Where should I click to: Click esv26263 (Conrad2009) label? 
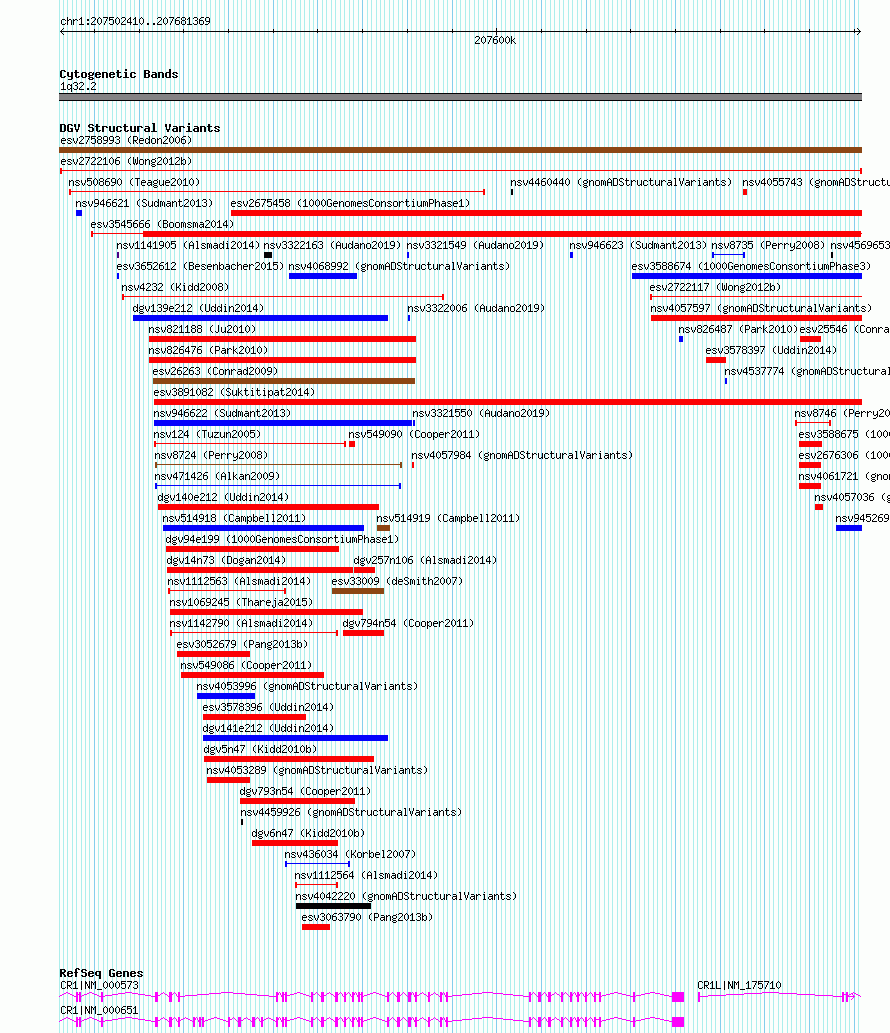click(x=215, y=372)
